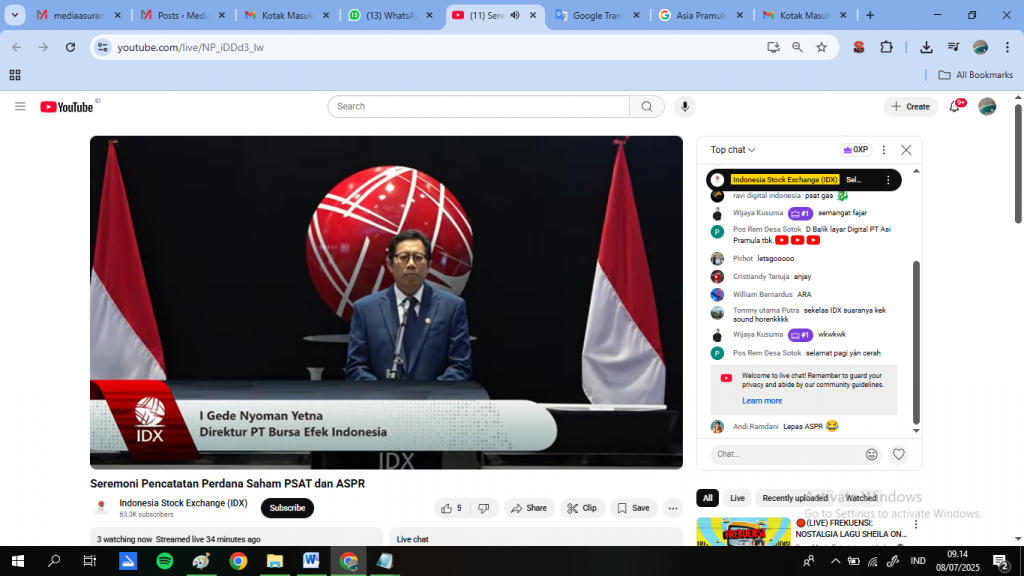Image resolution: width=1024 pixels, height=576 pixels.
Task: Open the YouTube account avatar menu
Action: (987, 106)
